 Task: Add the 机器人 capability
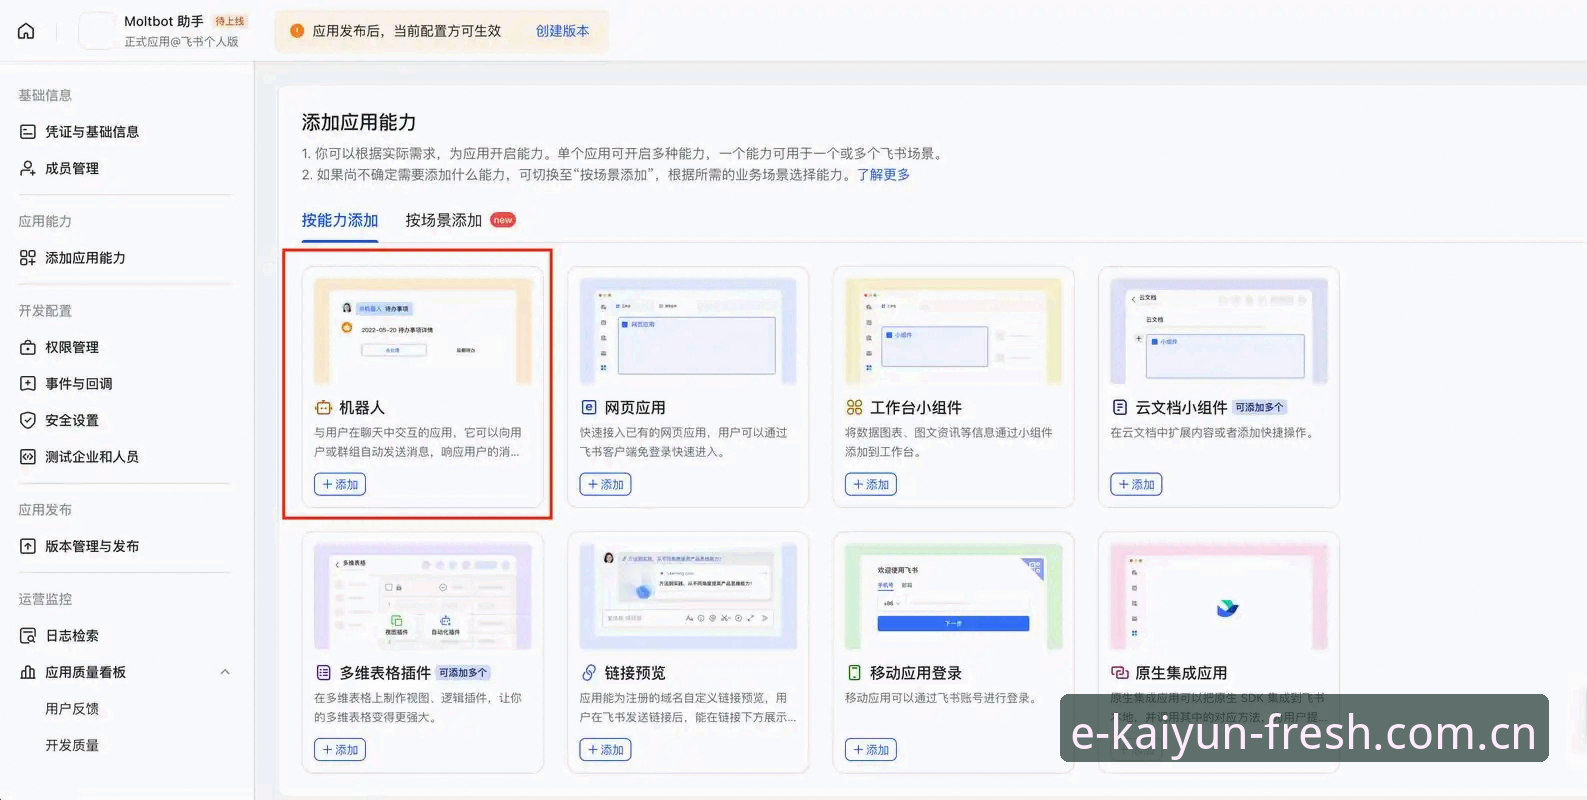point(340,484)
